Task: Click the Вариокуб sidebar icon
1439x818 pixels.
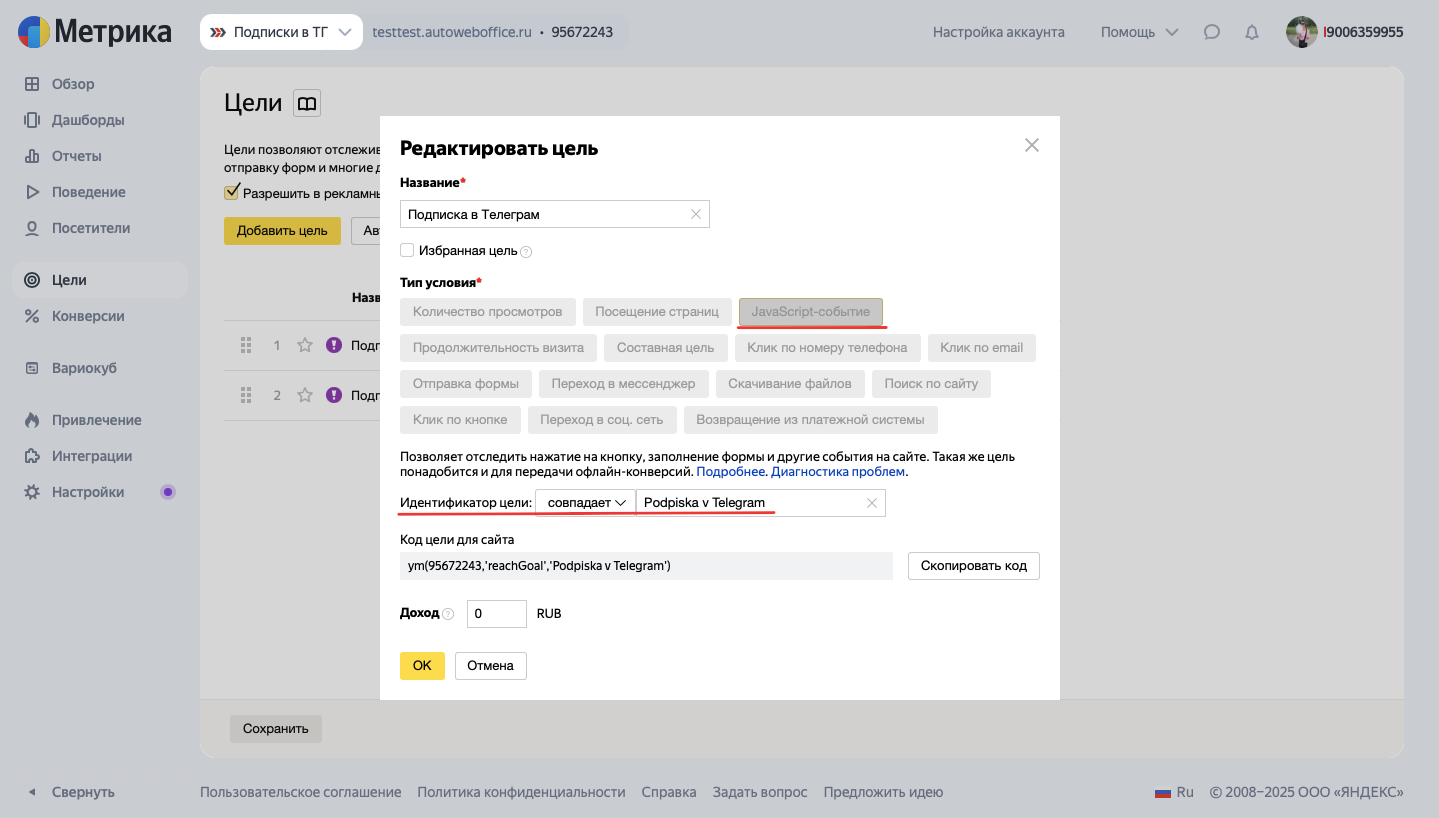Action: (x=32, y=368)
